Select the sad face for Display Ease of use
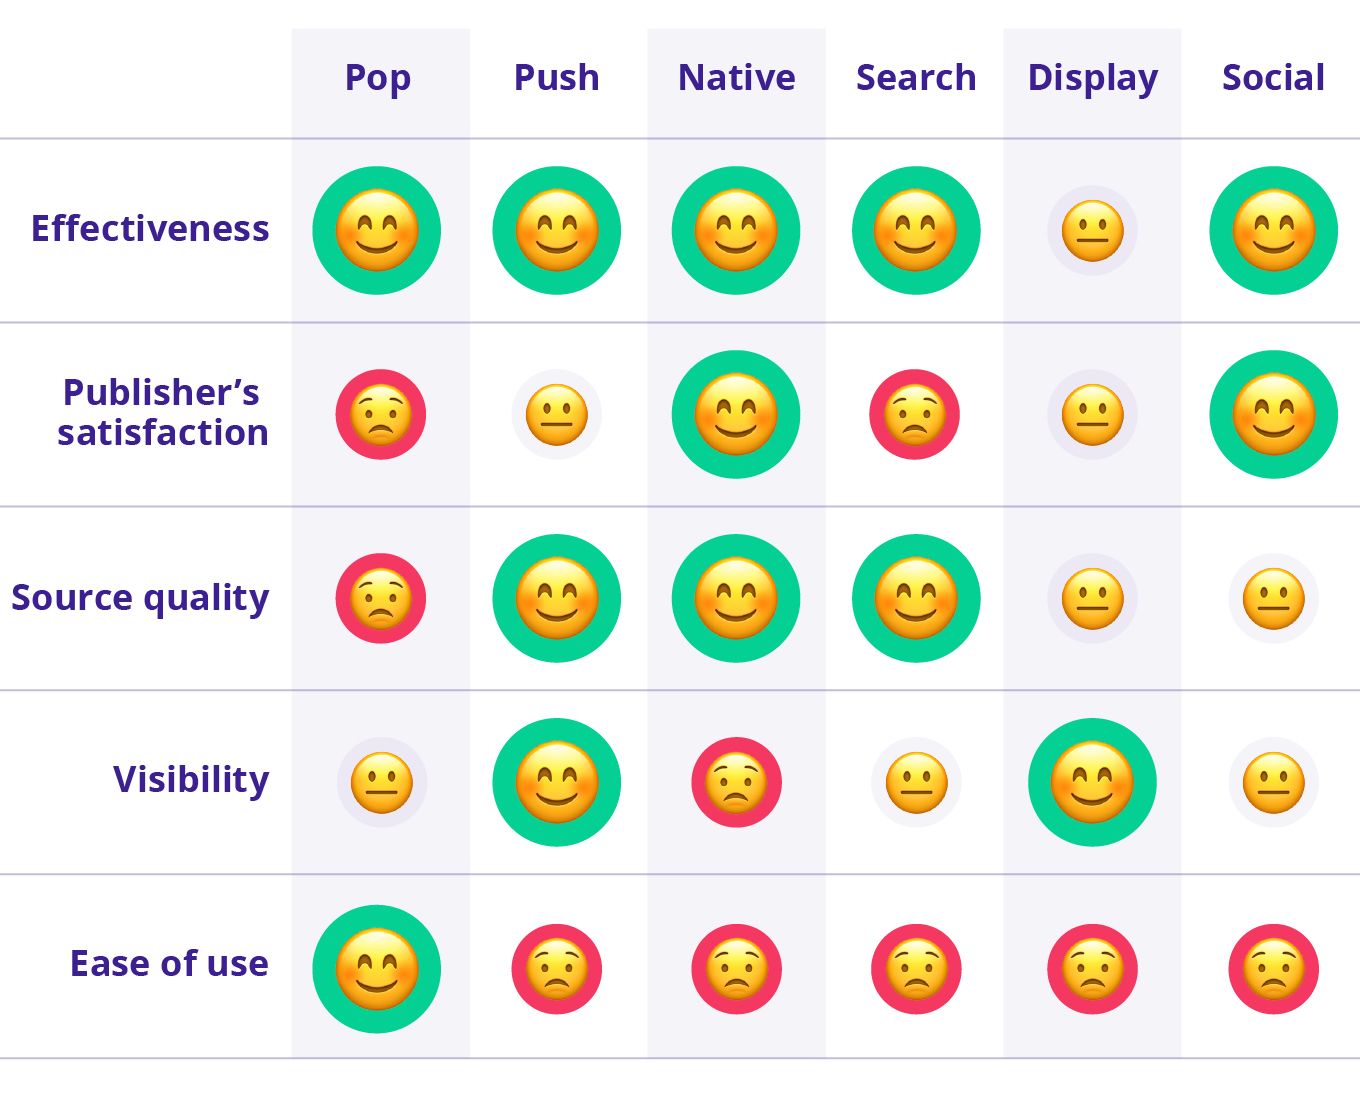Image resolution: width=1360 pixels, height=1100 pixels. pyautogui.click(x=1093, y=969)
